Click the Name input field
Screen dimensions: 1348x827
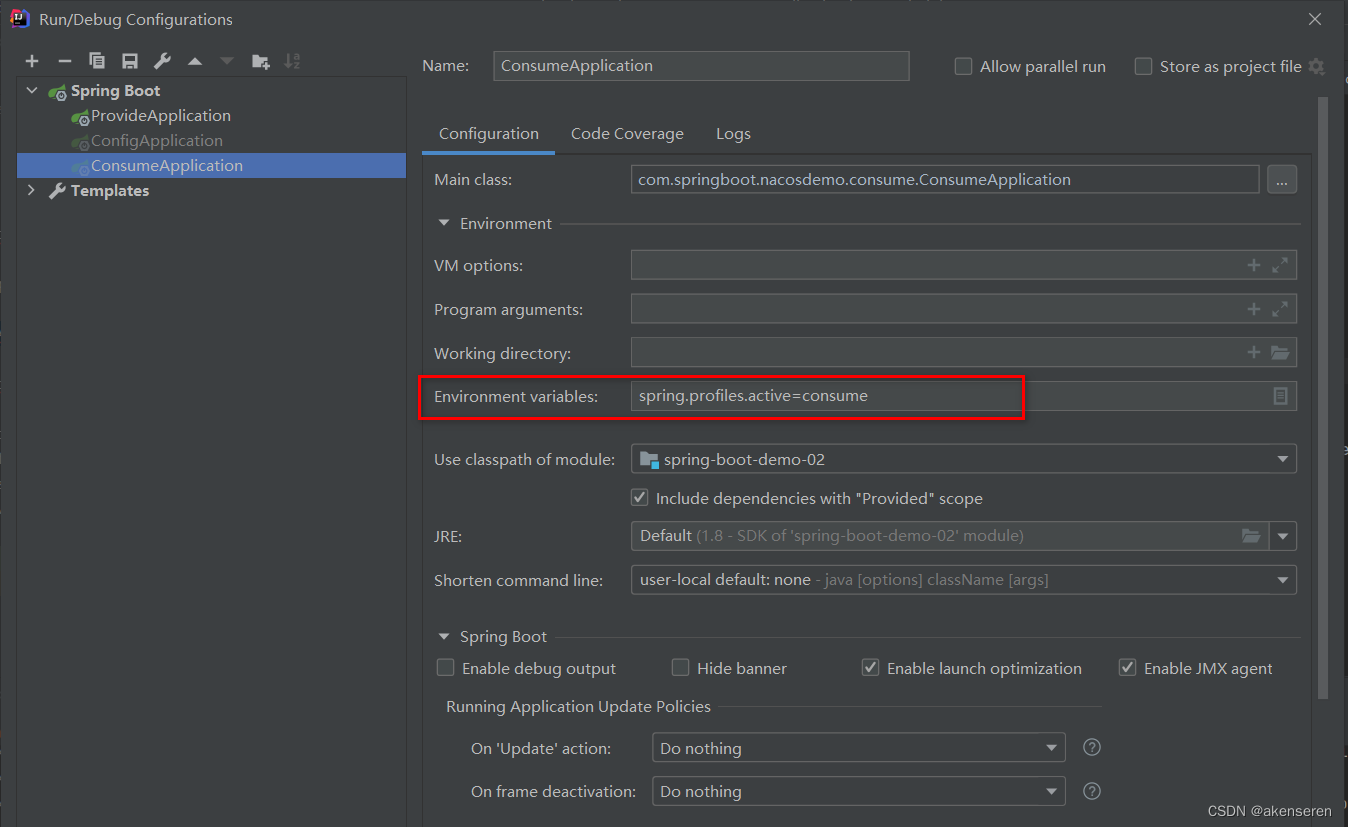pos(701,66)
